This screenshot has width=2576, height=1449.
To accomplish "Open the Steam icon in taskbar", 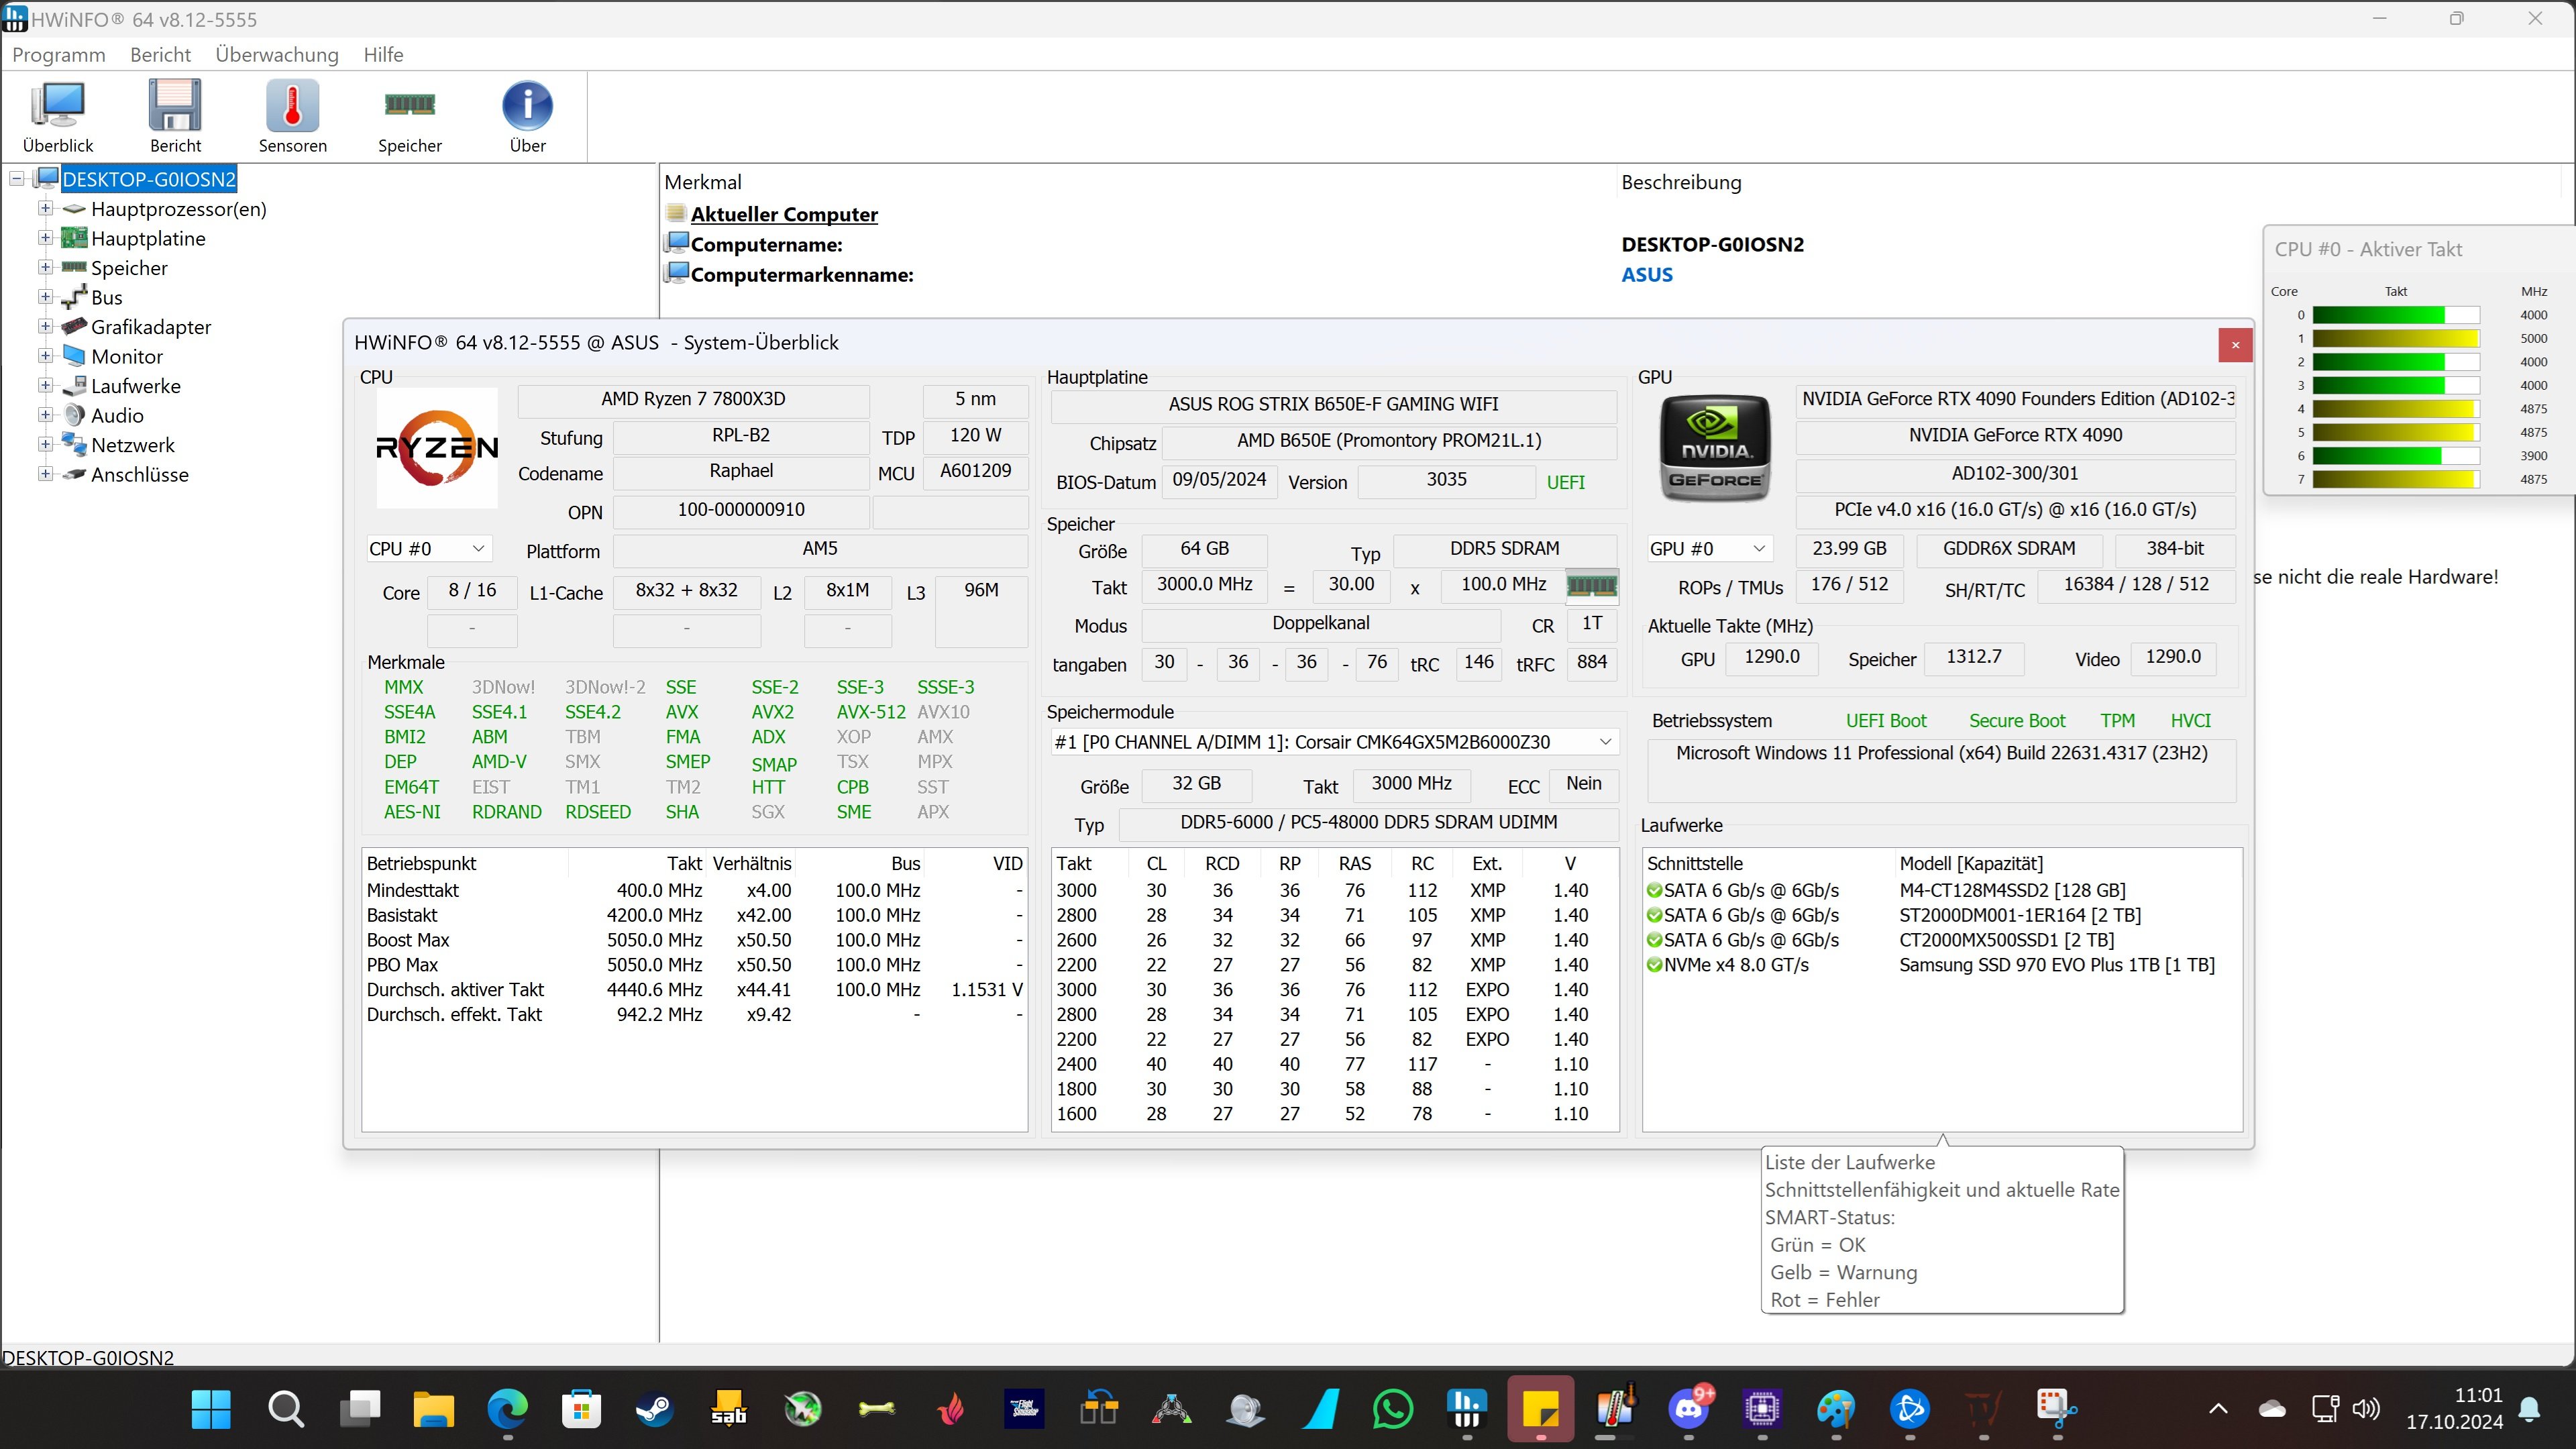I will coord(655,1409).
